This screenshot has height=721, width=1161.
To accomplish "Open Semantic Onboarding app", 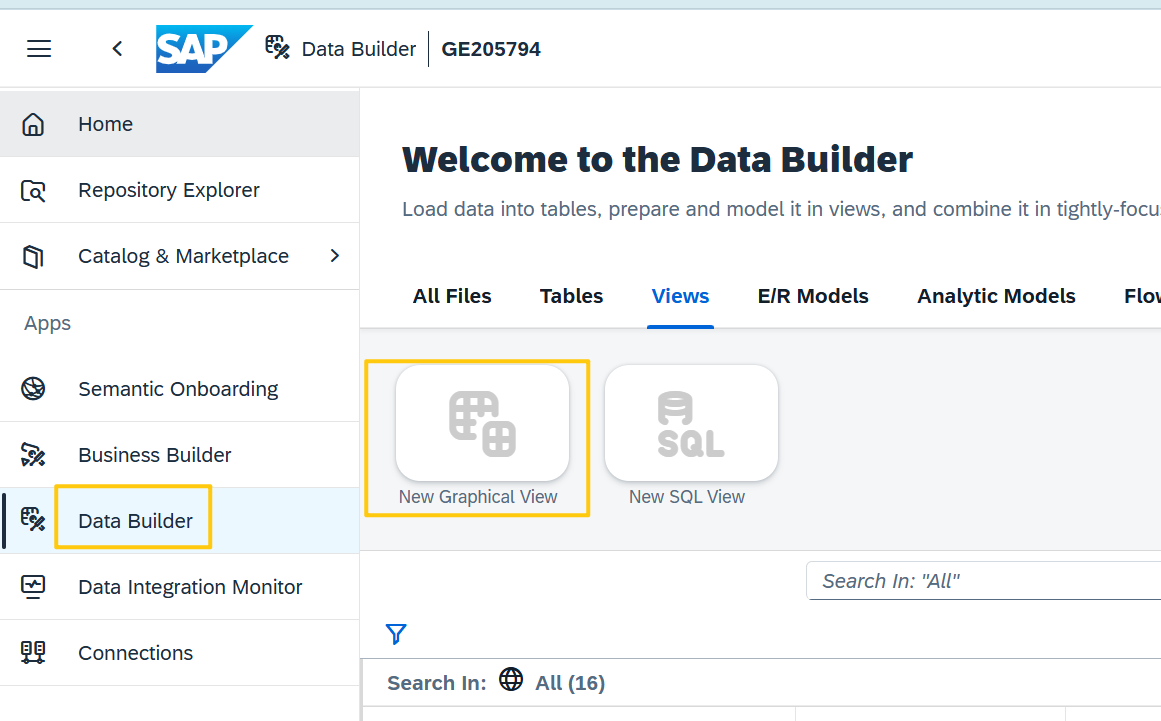I will (x=179, y=389).
